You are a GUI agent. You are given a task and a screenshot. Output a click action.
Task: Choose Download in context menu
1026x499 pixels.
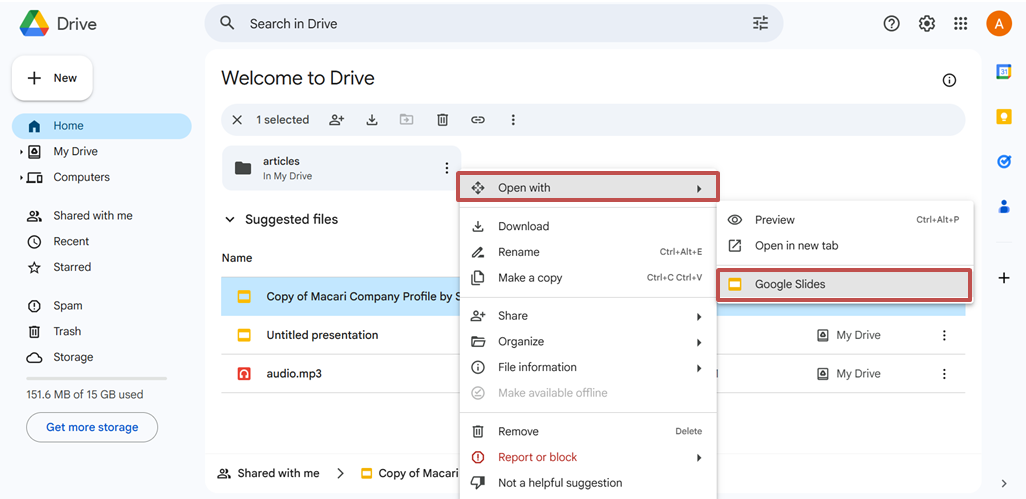point(588,226)
